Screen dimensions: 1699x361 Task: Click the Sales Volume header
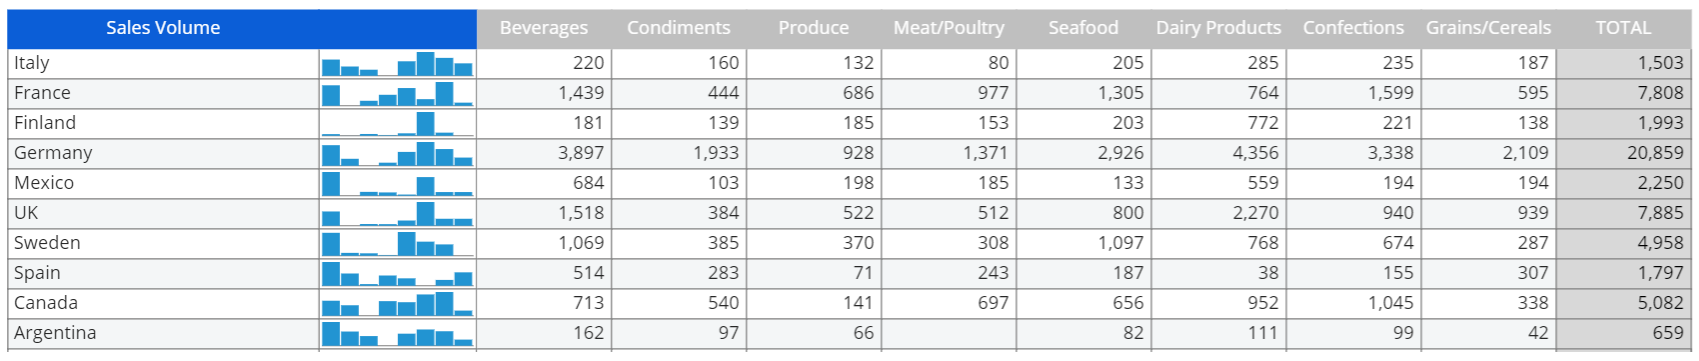coord(163,29)
